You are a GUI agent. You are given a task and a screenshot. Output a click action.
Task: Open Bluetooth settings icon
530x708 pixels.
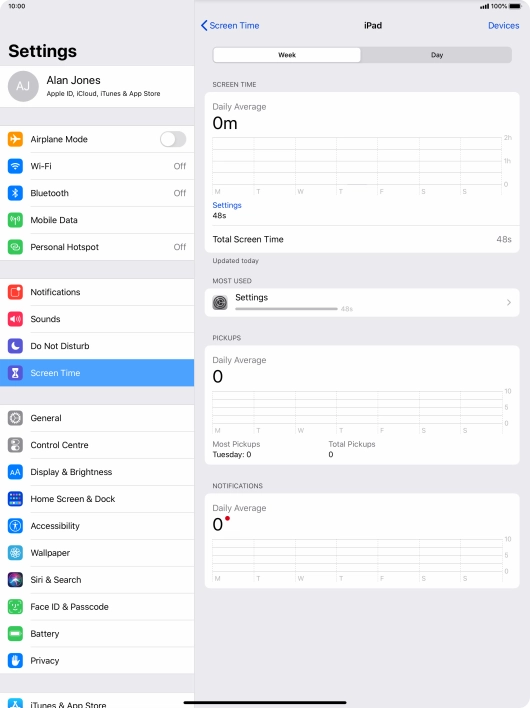click(x=15, y=193)
